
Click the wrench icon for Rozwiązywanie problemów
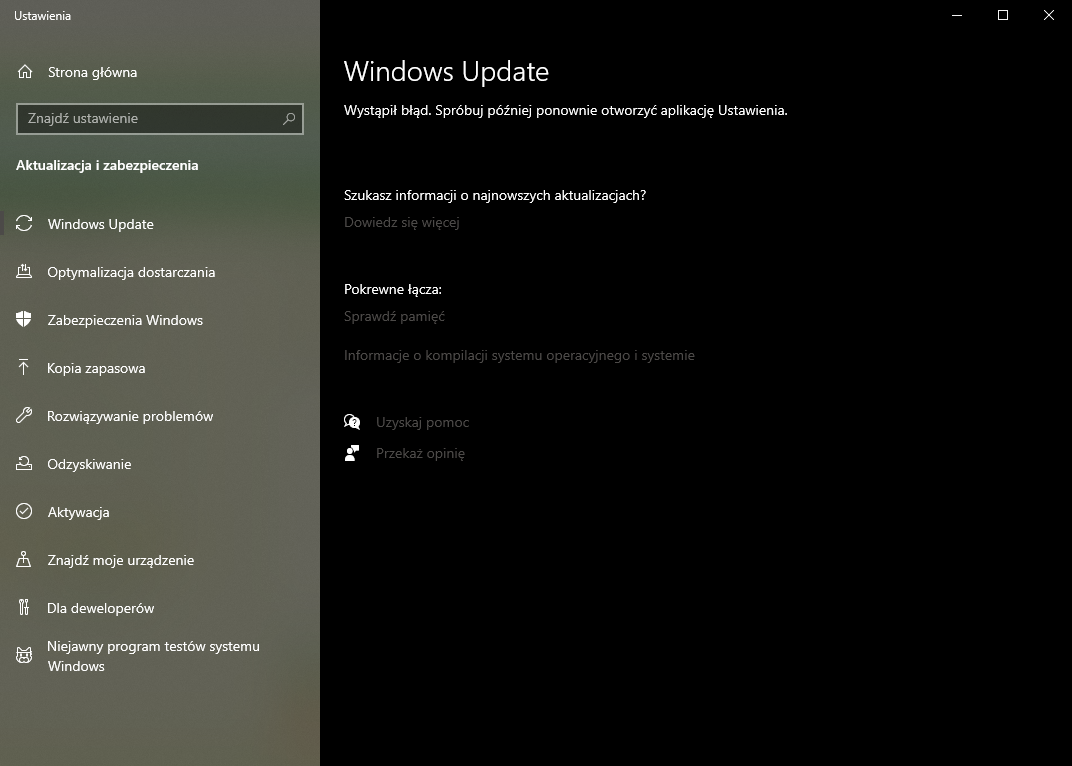(x=24, y=415)
